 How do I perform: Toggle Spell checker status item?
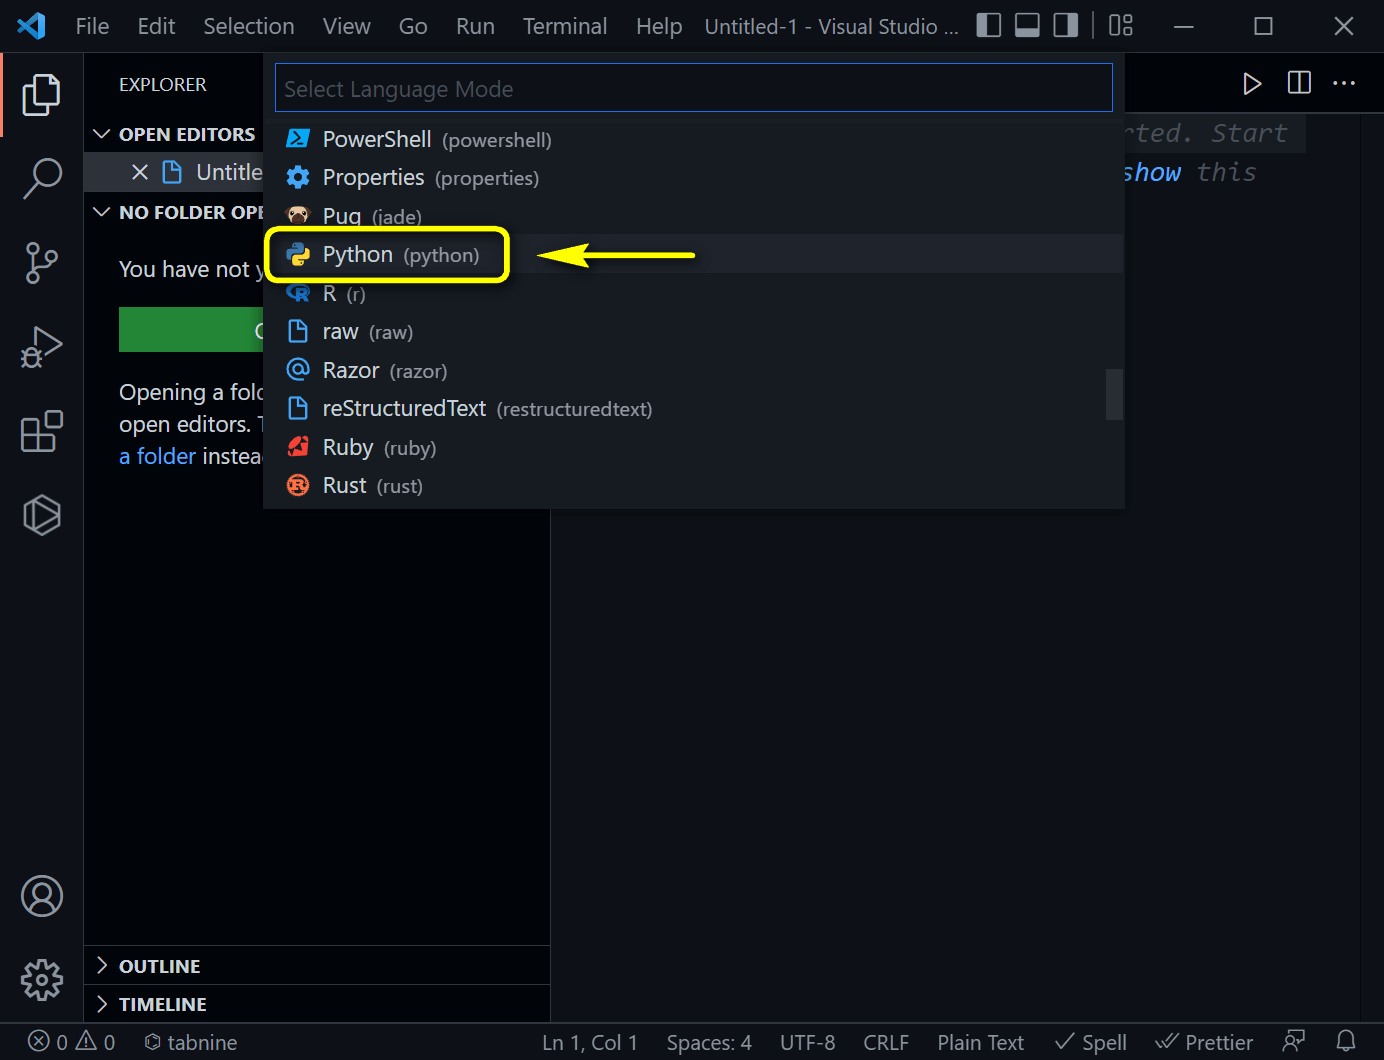(x=1091, y=1042)
